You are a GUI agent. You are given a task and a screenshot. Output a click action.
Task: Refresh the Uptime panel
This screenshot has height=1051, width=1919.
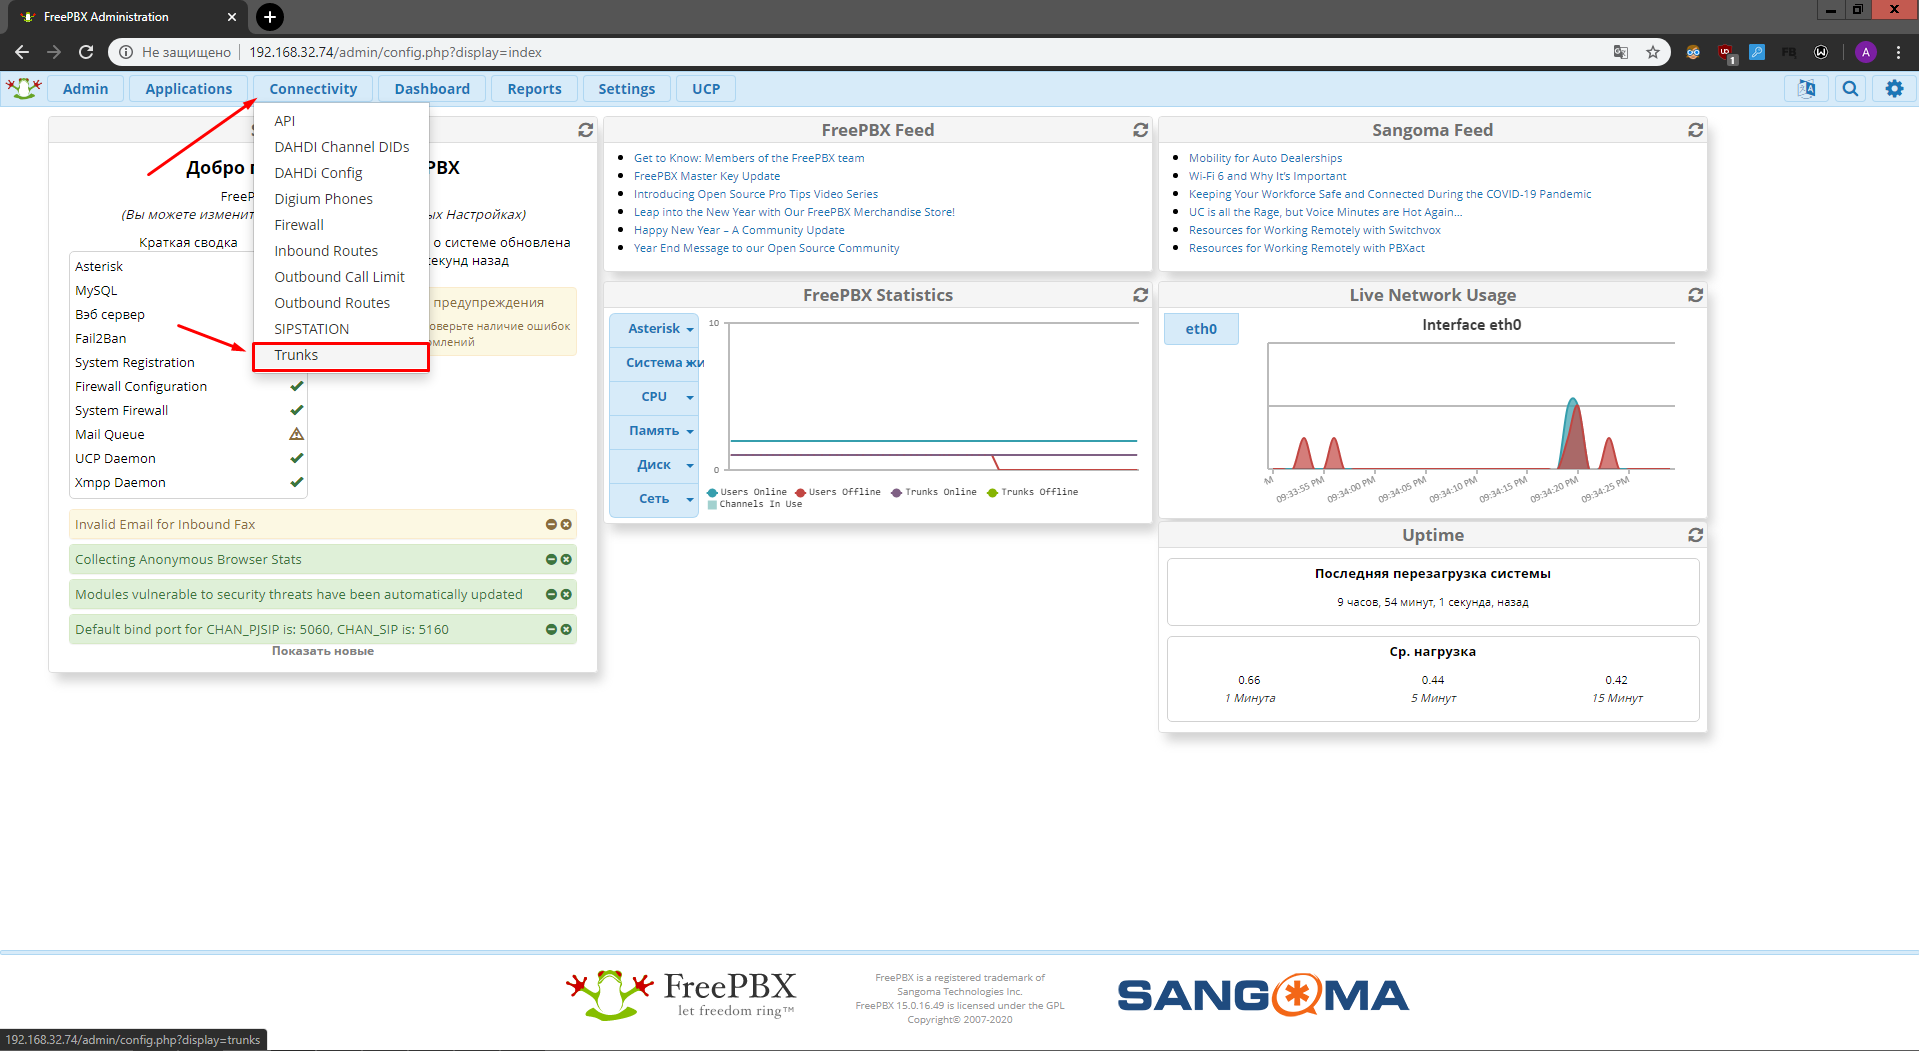point(1695,535)
